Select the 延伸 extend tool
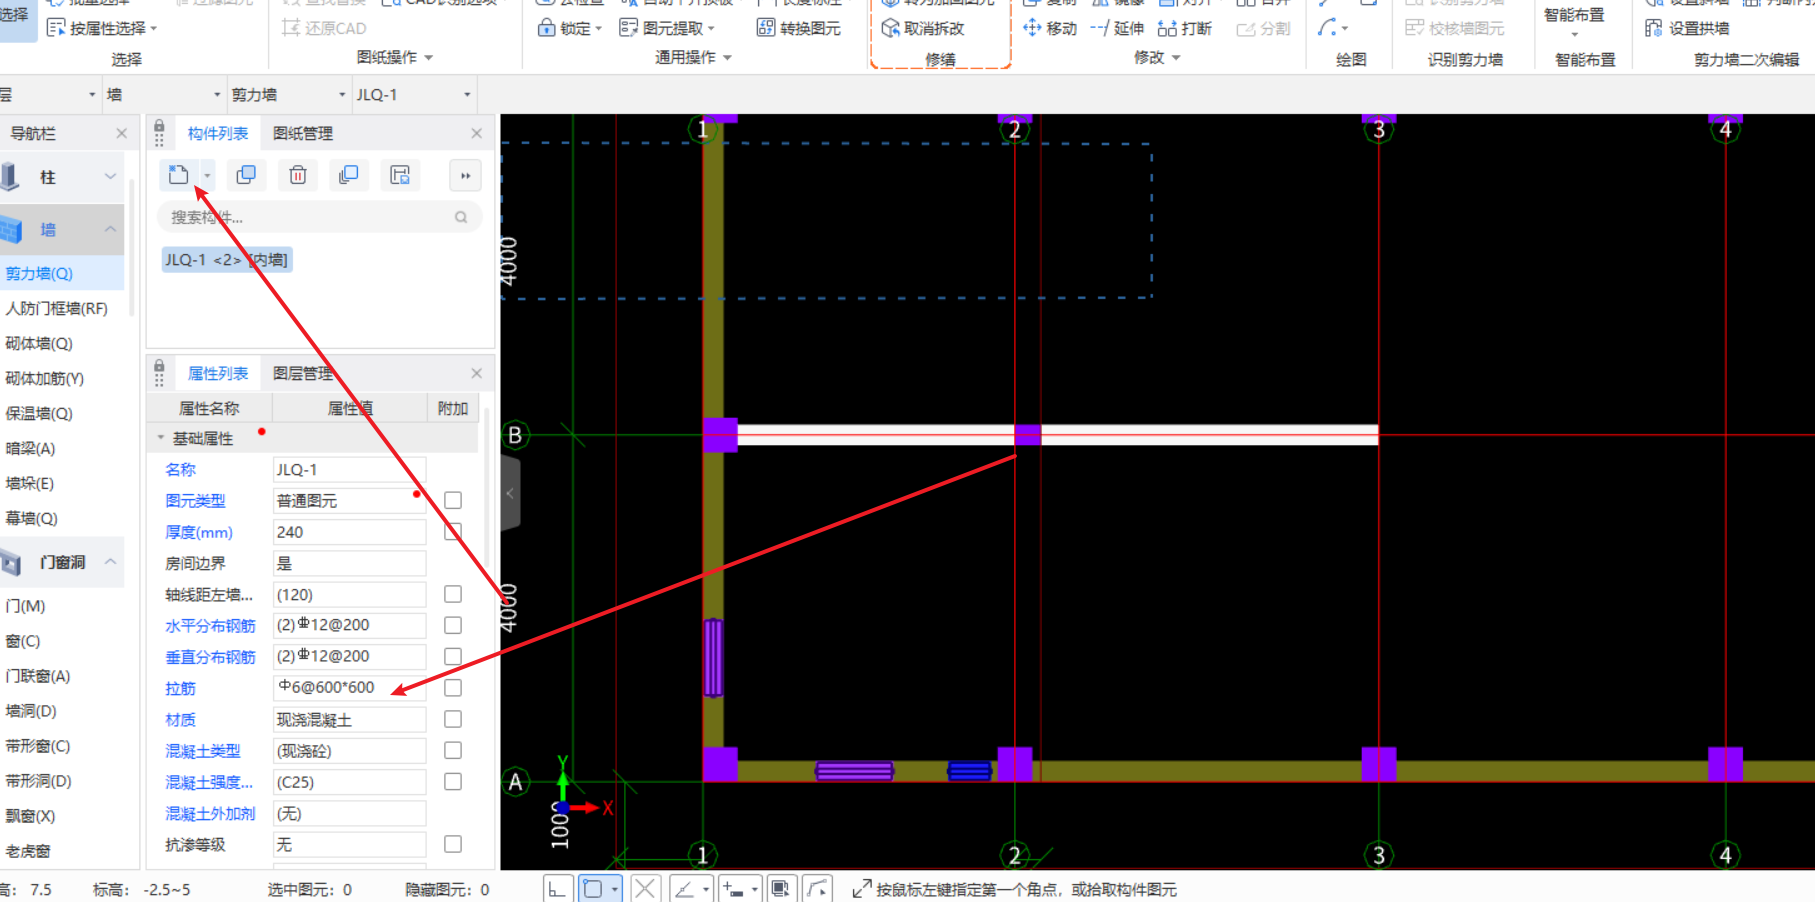Screen dimensions: 1815x902 pyautogui.click(x=1116, y=28)
